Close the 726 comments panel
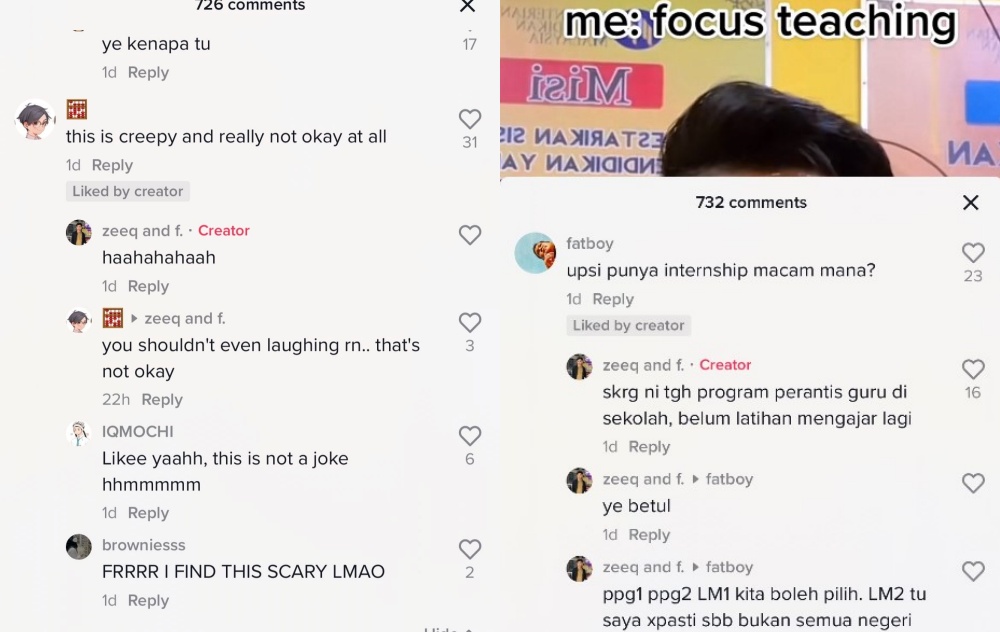This screenshot has height=632, width=1000. [x=467, y=6]
